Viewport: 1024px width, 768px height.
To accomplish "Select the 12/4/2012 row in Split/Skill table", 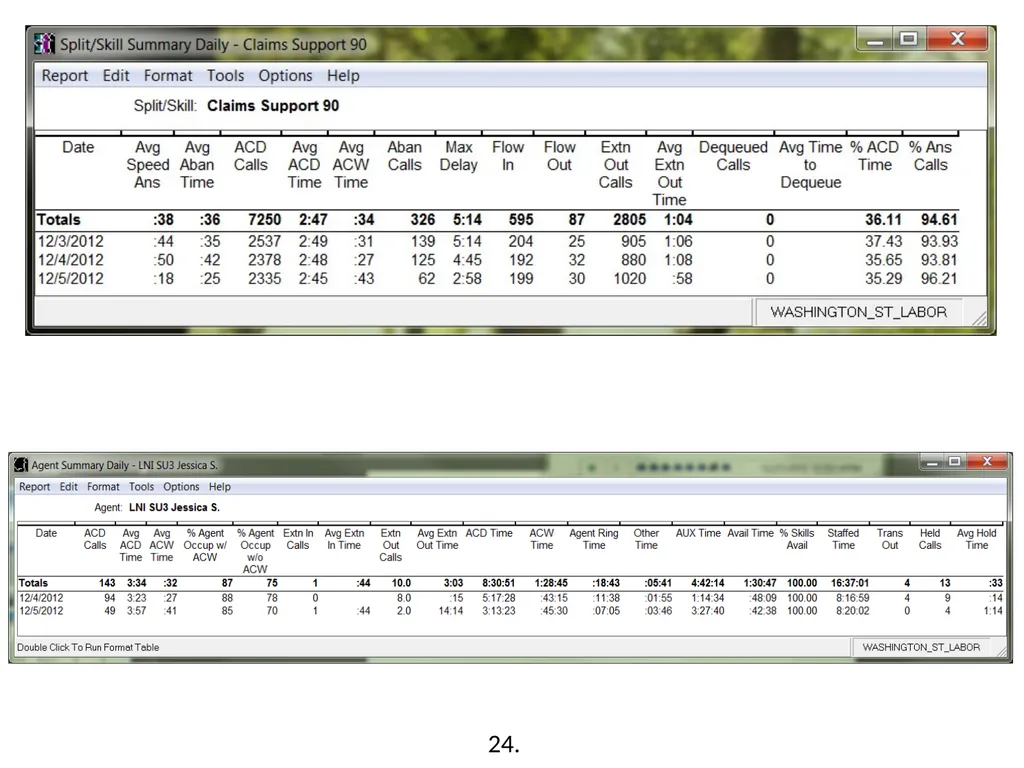I will coord(496,260).
